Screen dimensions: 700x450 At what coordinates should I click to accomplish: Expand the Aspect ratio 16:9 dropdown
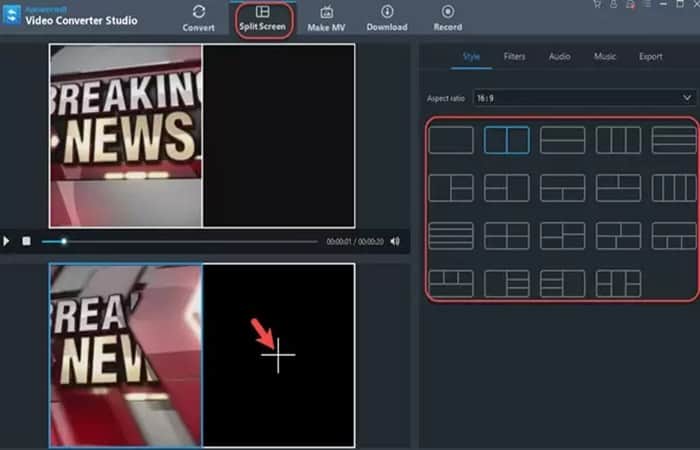pyautogui.click(x=584, y=98)
